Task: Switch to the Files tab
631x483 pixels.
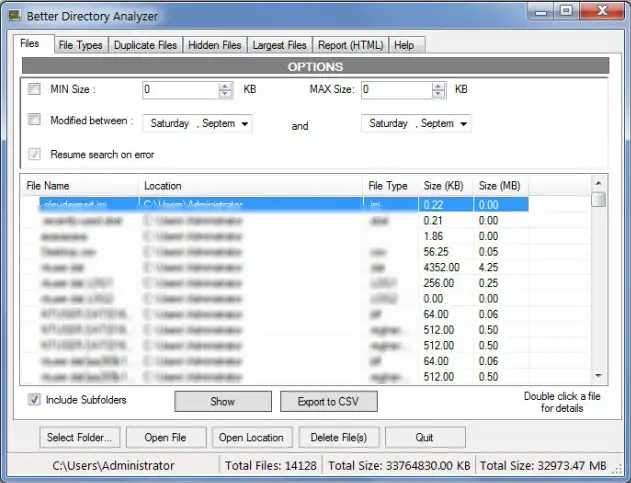Action: point(34,43)
